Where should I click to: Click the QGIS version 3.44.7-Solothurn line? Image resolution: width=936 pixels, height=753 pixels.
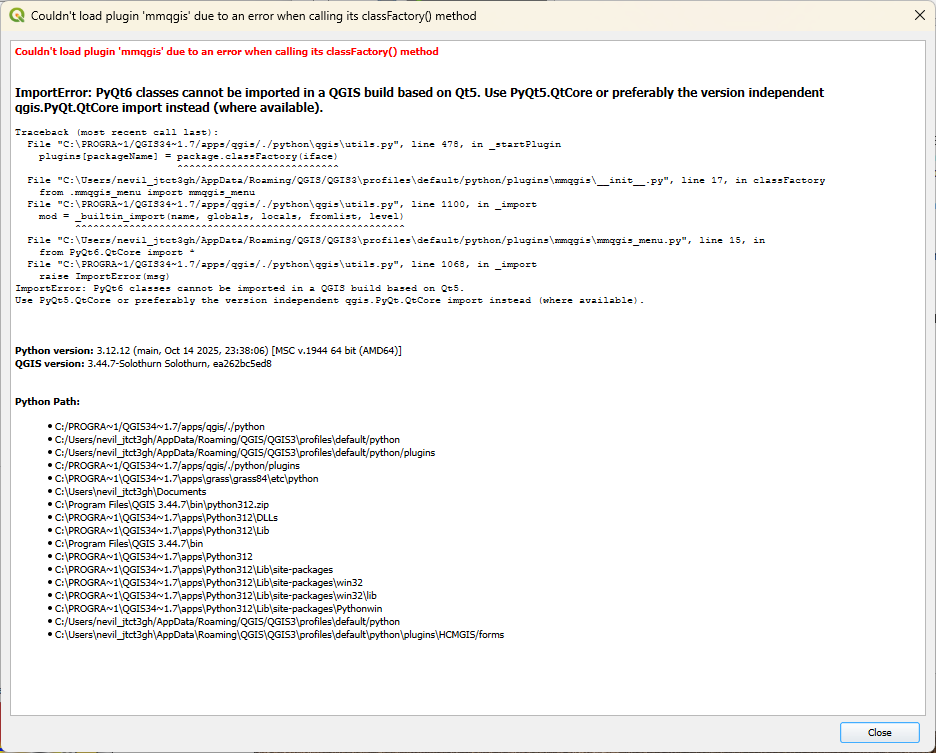pyautogui.click(x=143, y=364)
